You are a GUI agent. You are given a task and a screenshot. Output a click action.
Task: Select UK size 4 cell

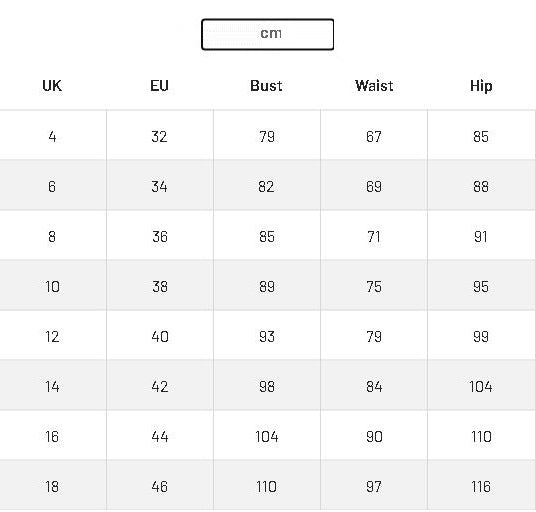pyautogui.click(x=52, y=135)
